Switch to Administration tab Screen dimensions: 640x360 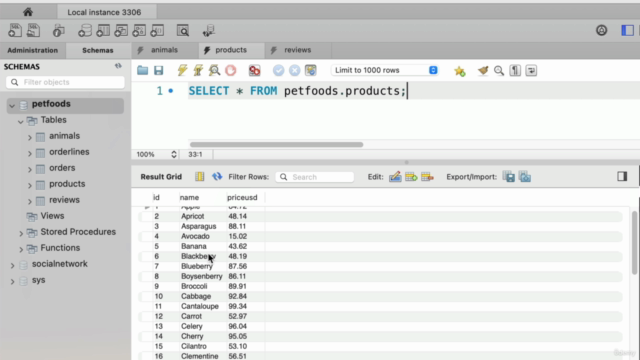(33, 50)
